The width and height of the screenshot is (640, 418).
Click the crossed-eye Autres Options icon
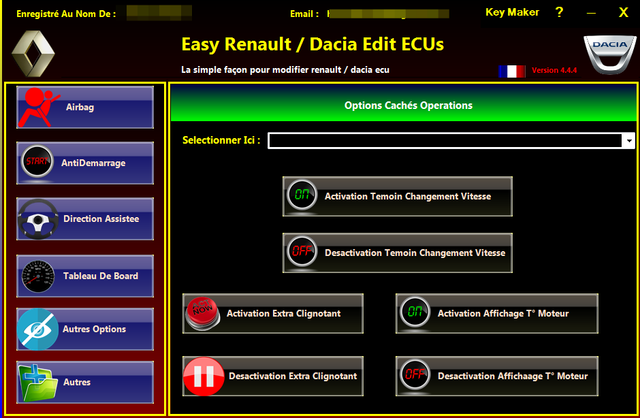click(x=38, y=329)
